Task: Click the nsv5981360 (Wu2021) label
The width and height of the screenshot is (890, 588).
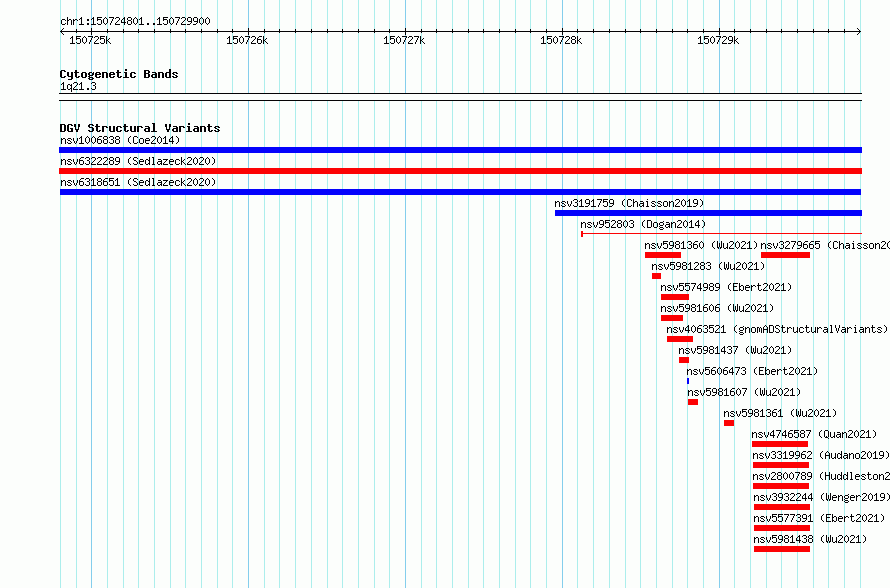Action: [701, 245]
